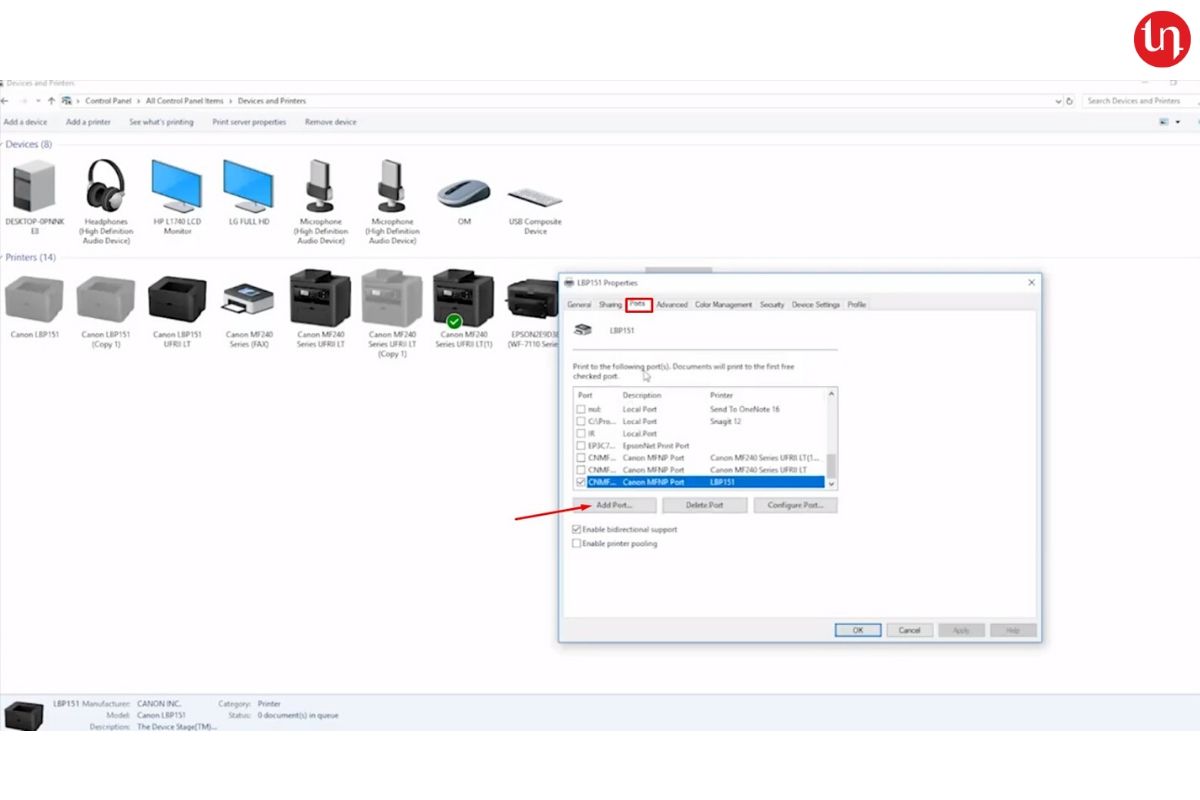Open the Profile tab
1200x800 pixels.
coord(857,305)
